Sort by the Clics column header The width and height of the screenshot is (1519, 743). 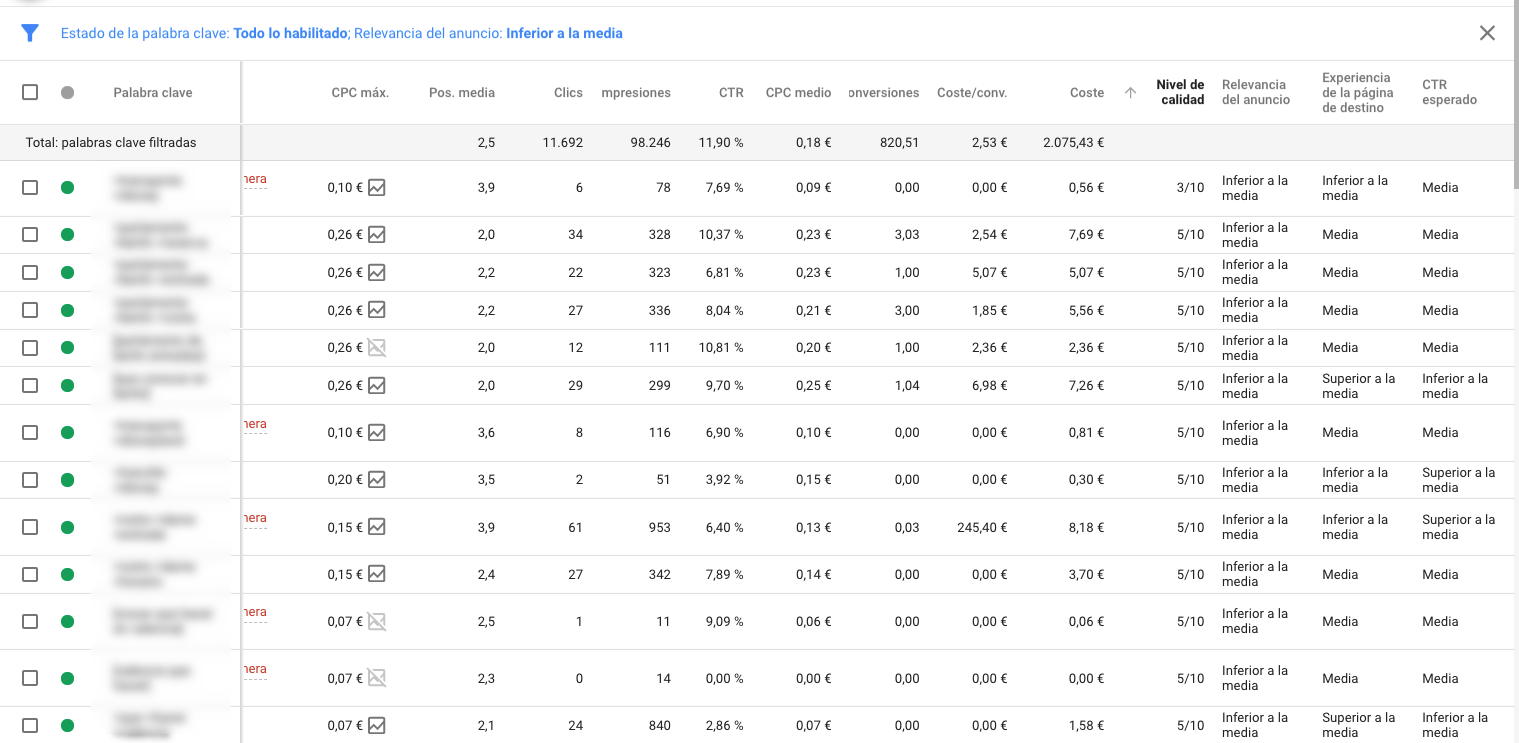coord(568,92)
